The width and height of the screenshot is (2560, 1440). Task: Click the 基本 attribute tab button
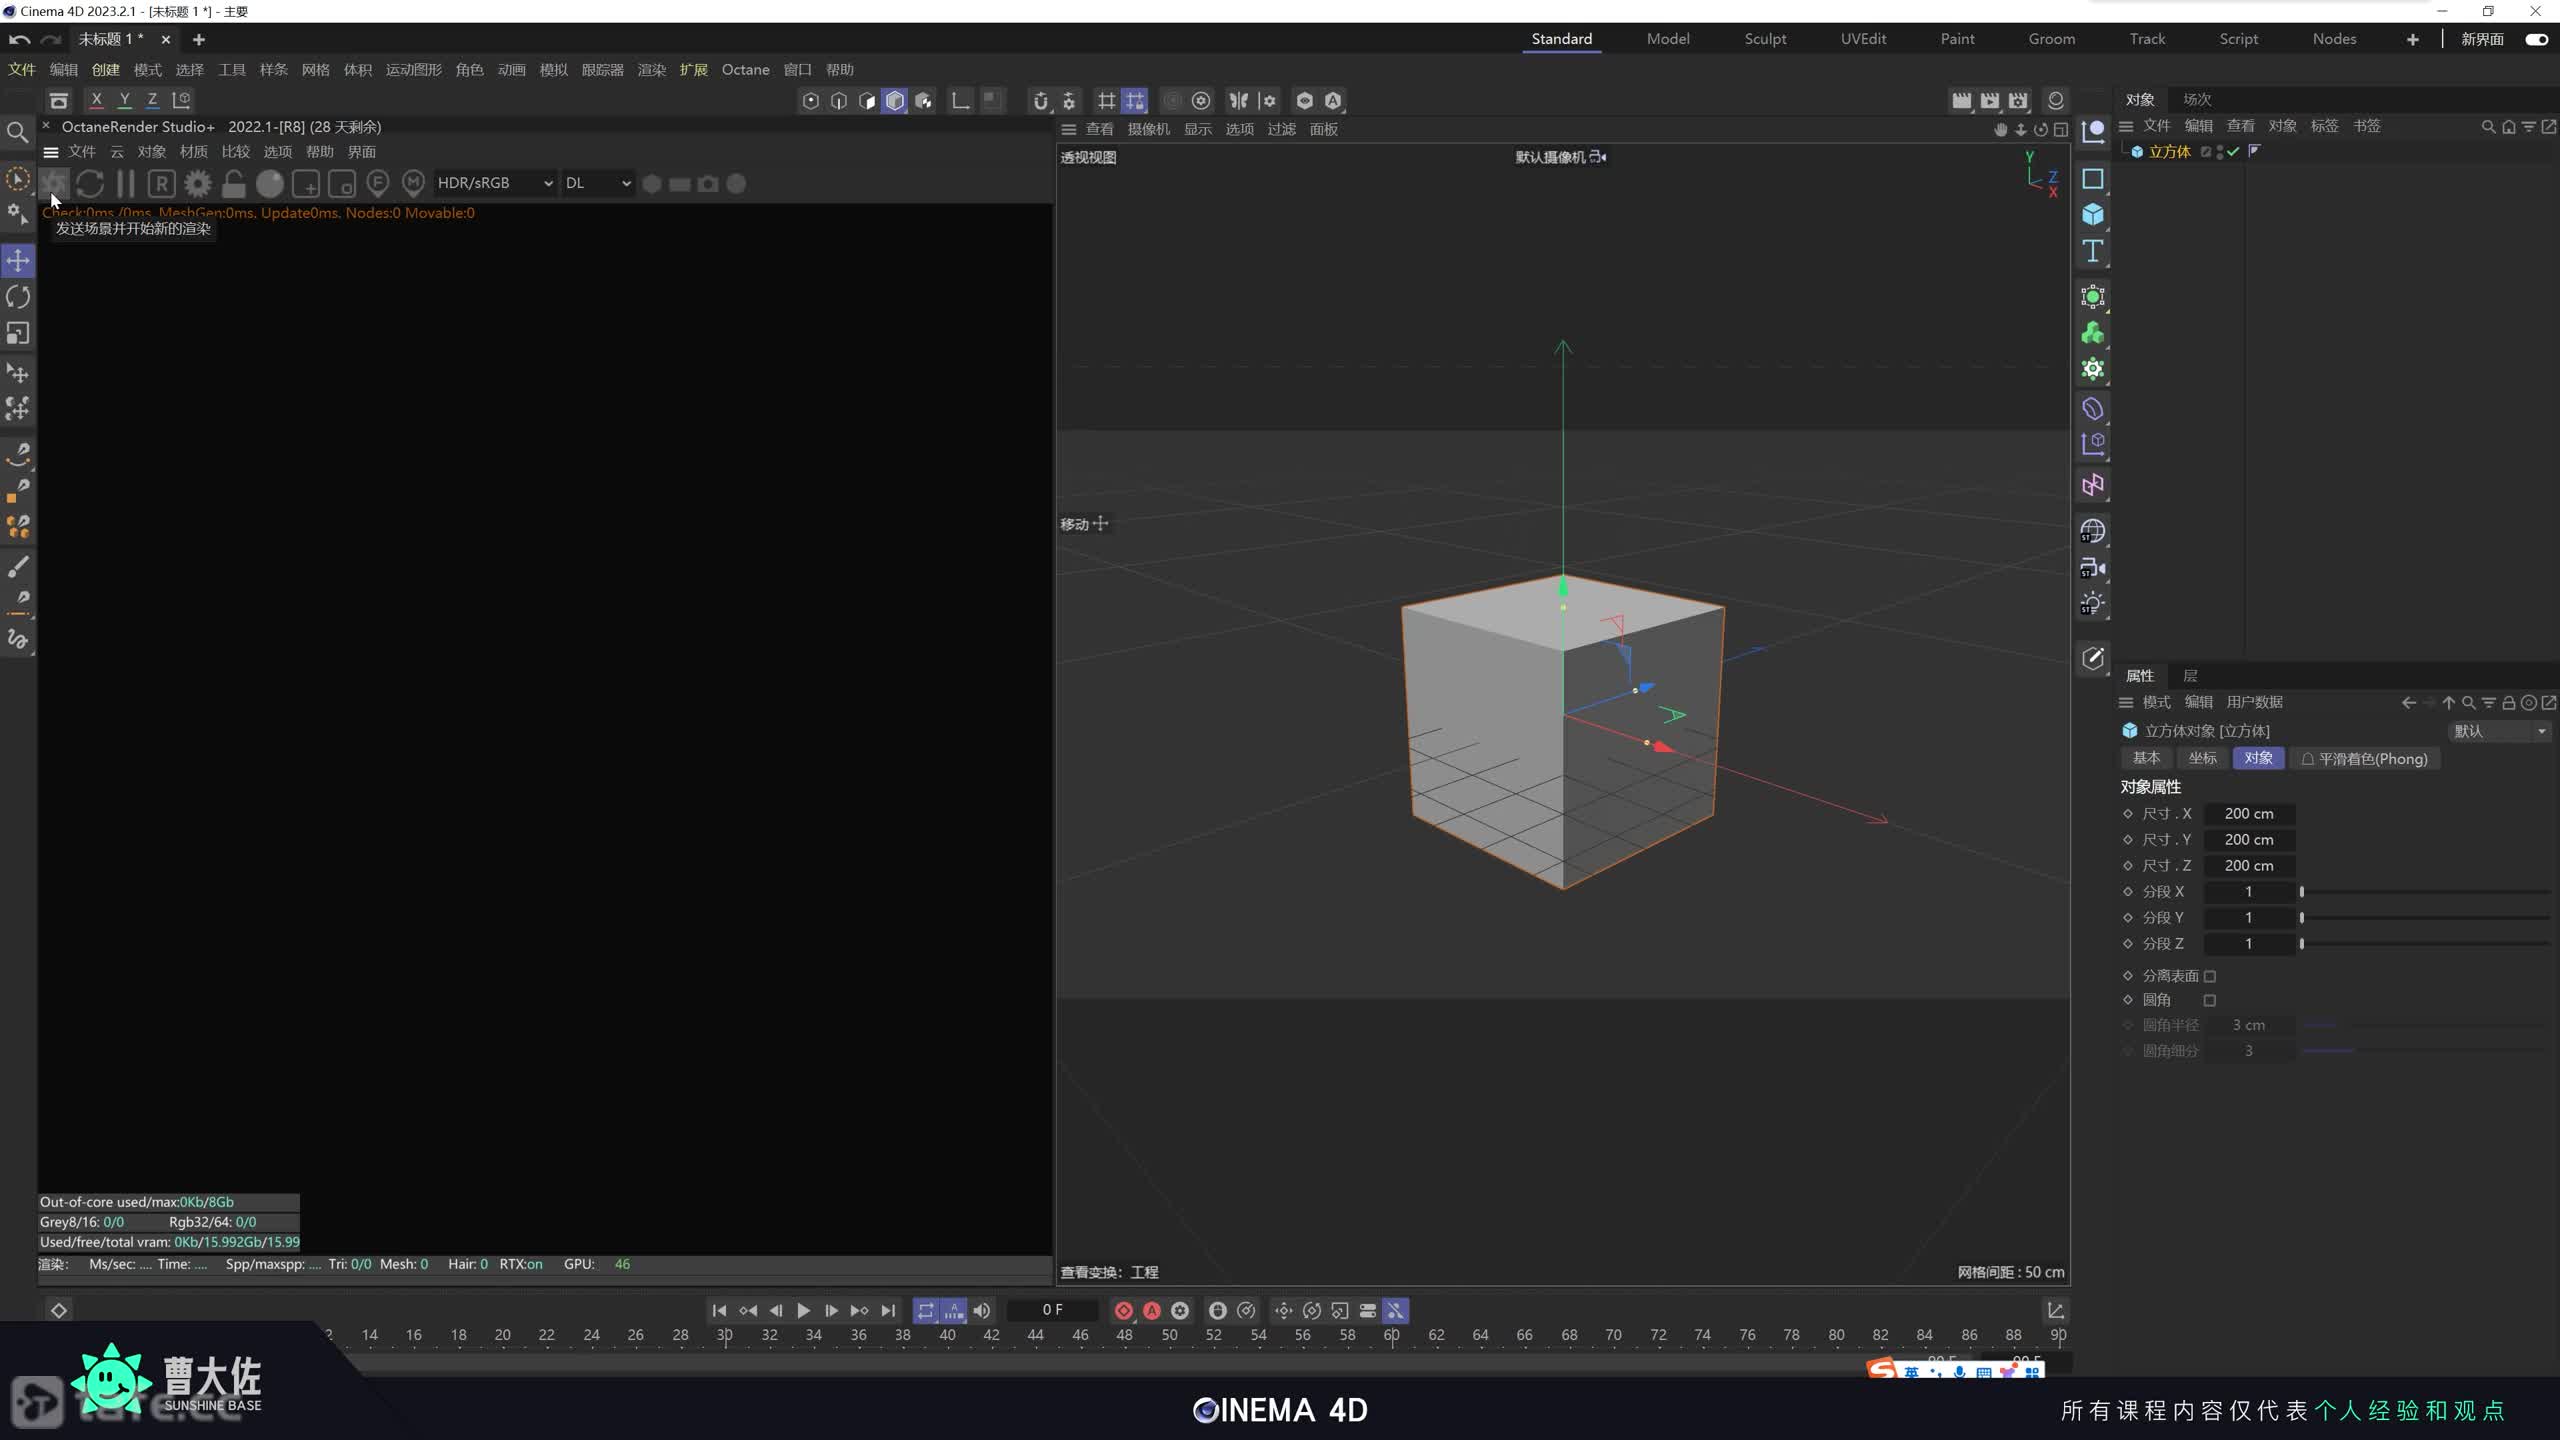pyautogui.click(x=2146, y=758)
